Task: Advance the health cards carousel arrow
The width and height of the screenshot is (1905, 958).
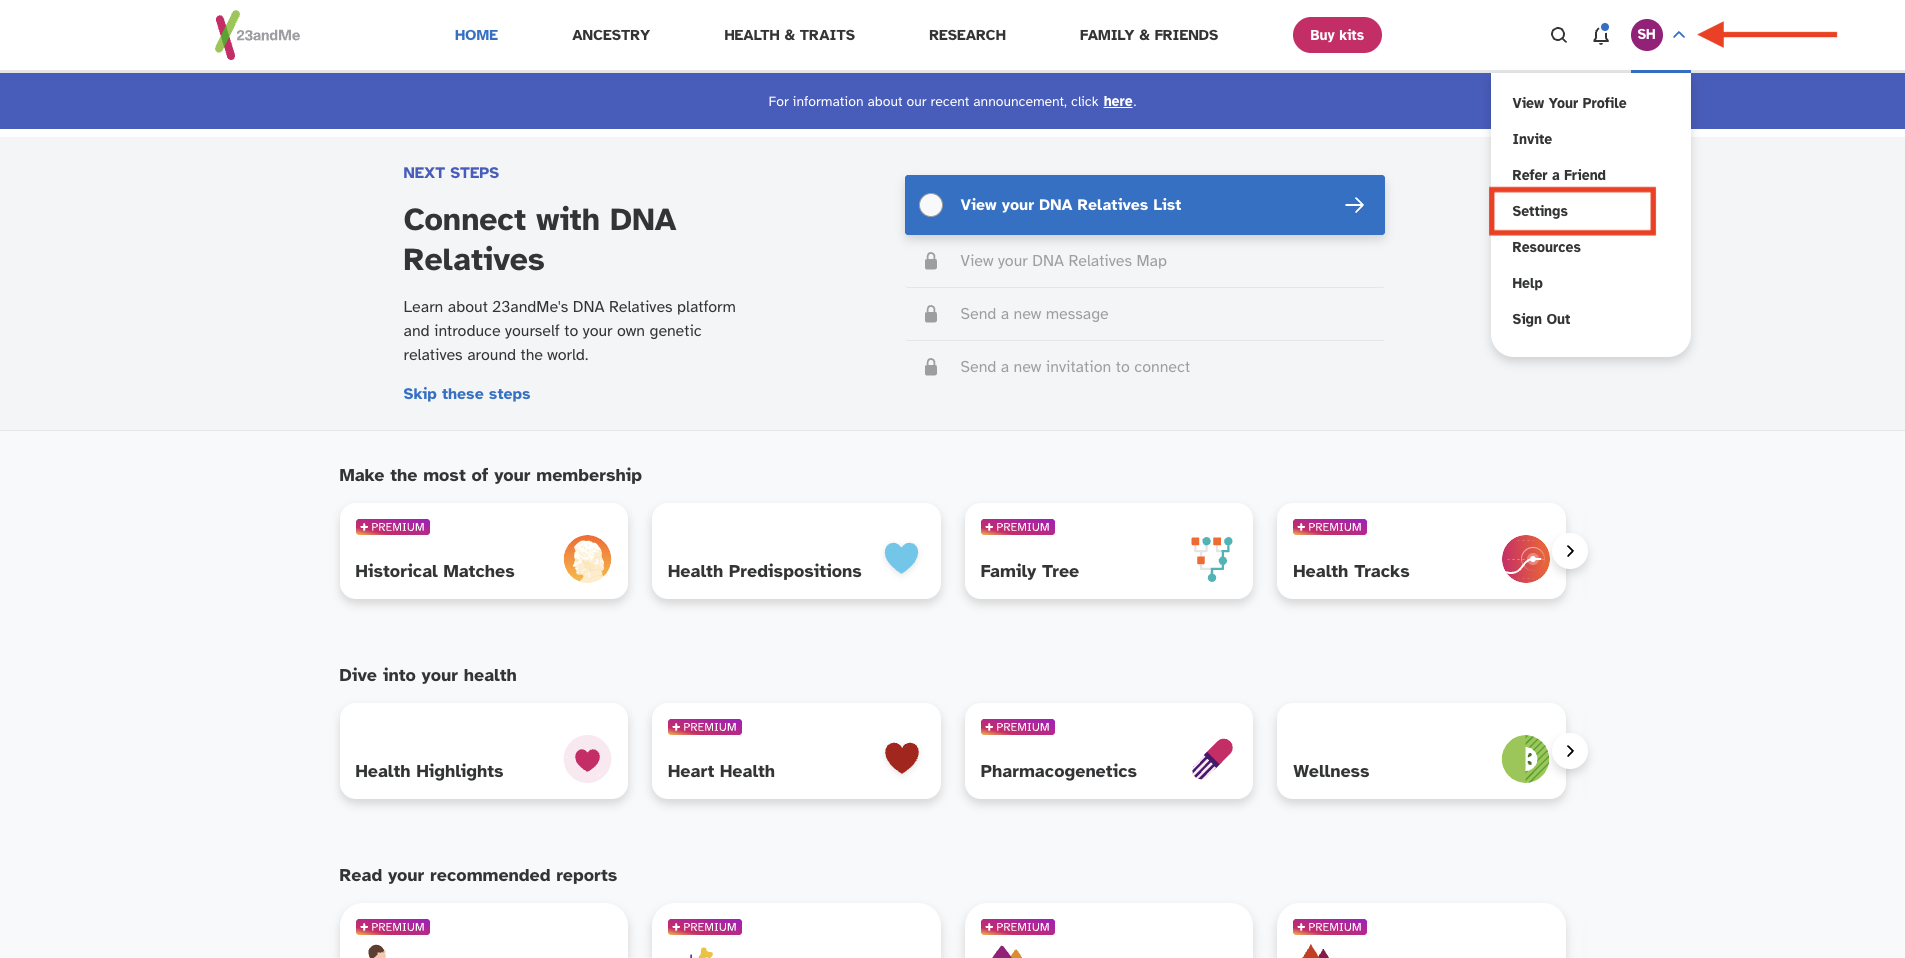Action: click(x=1570, y=751)
